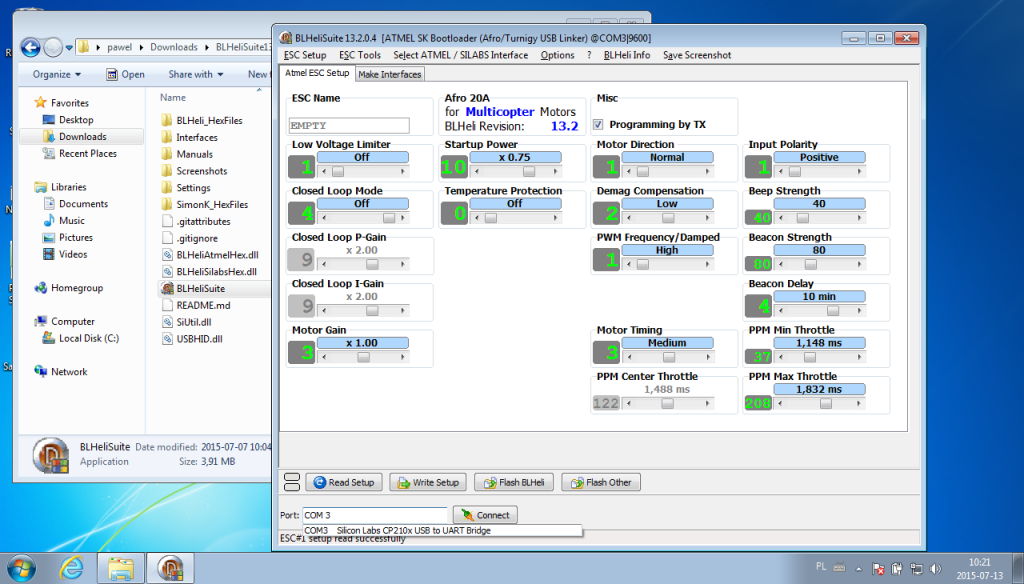Click the Save Screenshot menu item
Screen dimensions: 1024x584
[x=696, y=55]
